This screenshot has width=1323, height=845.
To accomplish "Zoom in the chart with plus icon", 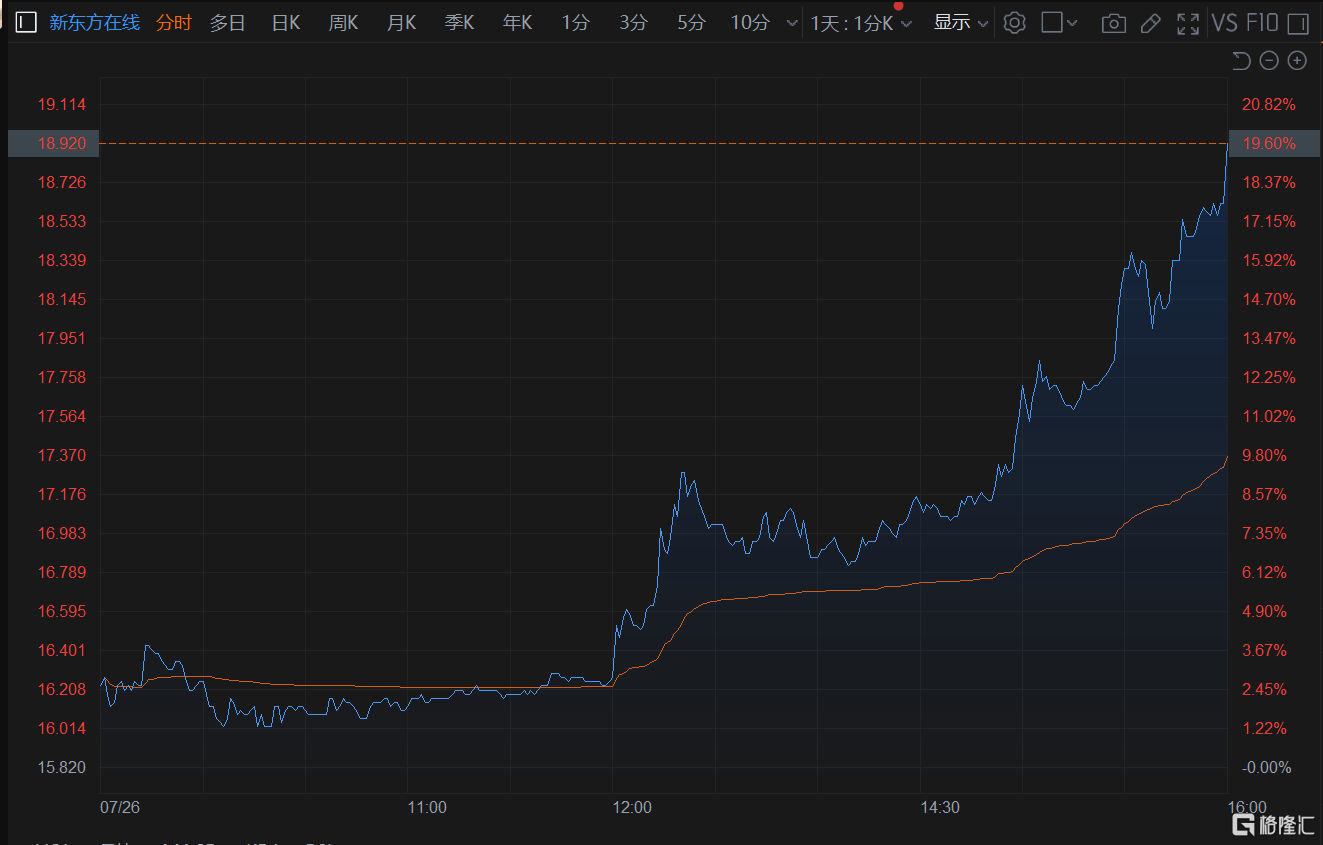I will (x=1297, y=61).
